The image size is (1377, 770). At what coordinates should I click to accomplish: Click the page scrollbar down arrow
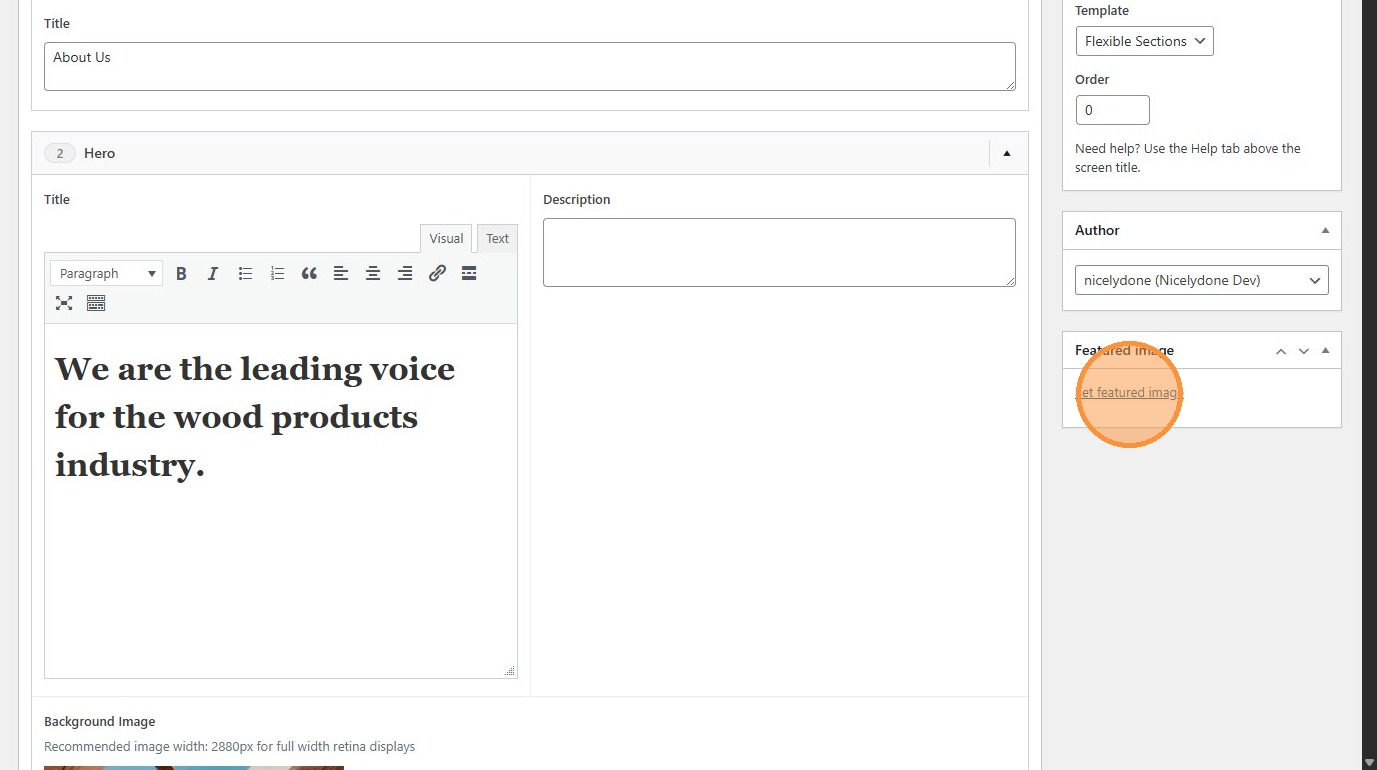[1368, 761]
